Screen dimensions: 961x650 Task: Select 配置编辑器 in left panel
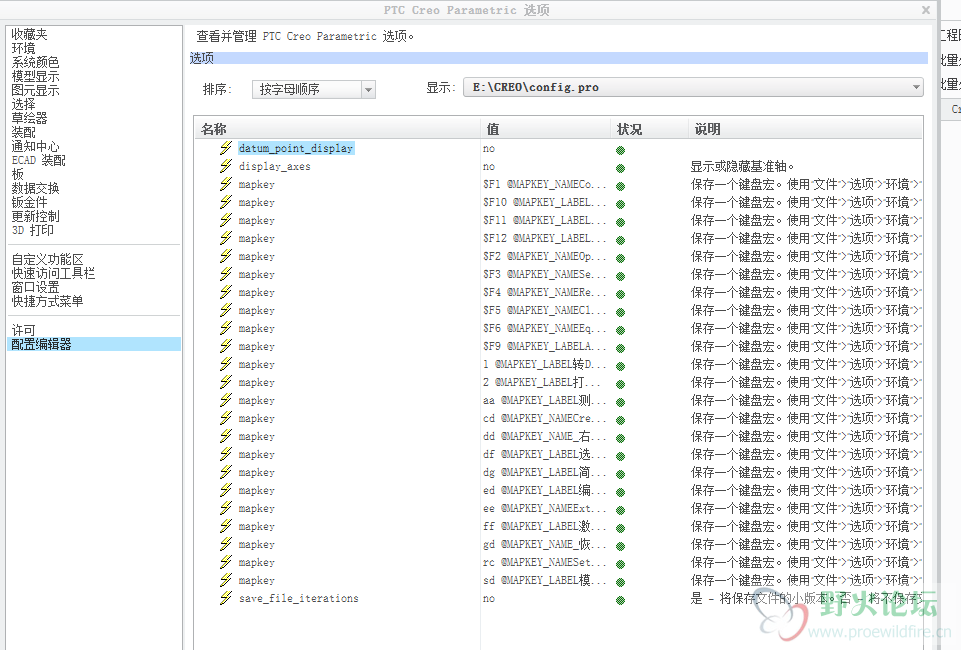click(x=94, y=344)
